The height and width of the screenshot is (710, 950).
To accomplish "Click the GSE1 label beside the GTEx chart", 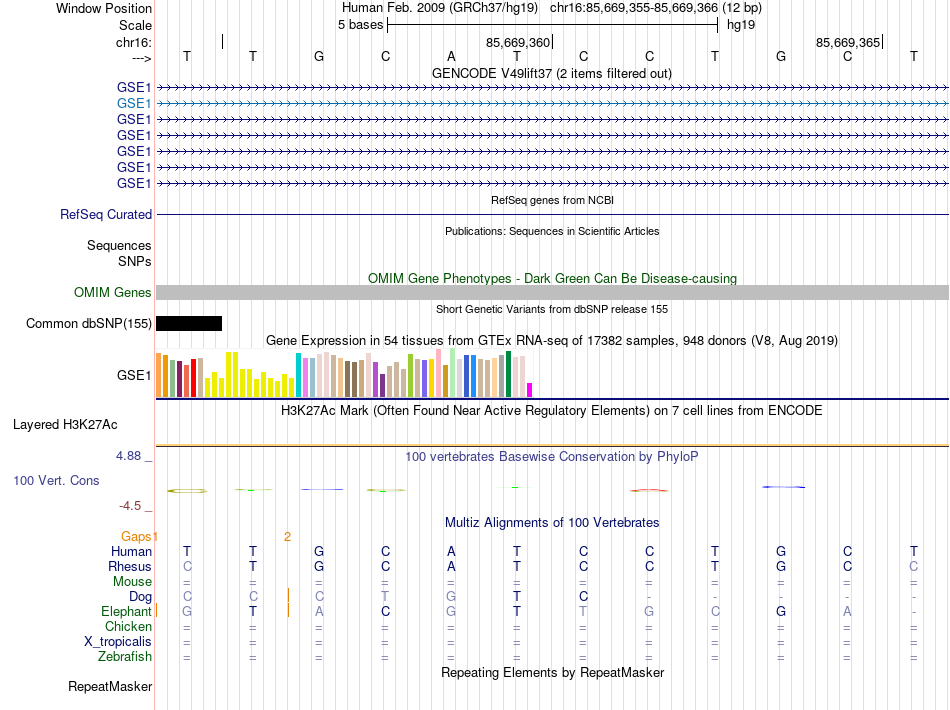I will point(134,376).
